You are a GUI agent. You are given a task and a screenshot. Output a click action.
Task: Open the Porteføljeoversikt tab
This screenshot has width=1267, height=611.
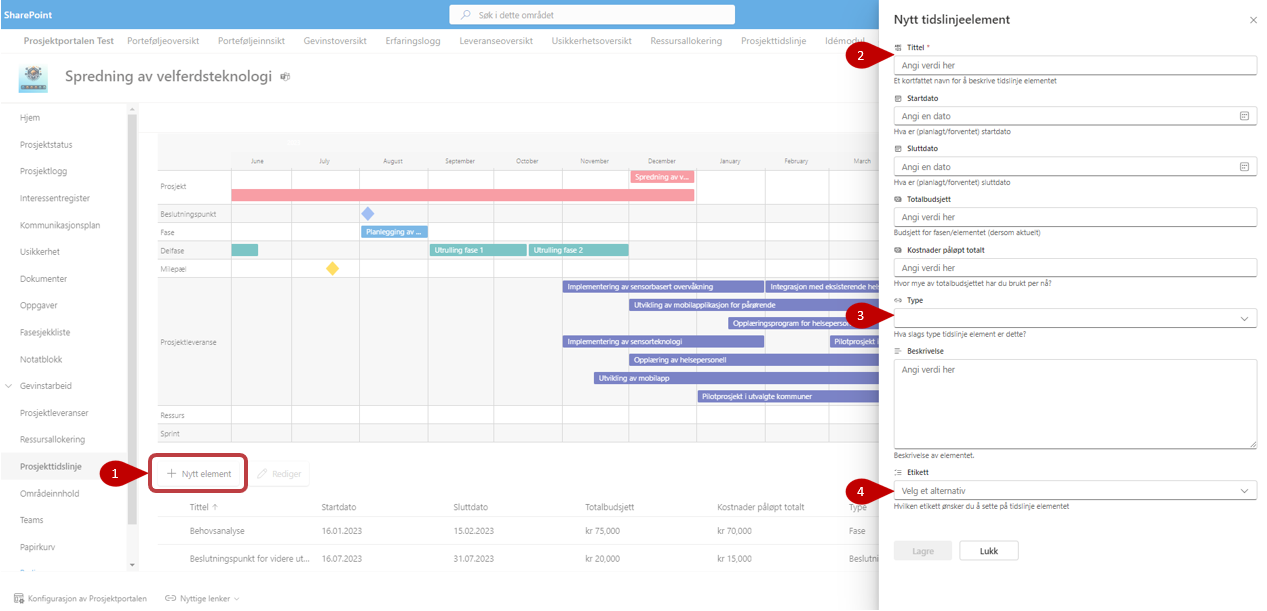pos(164,41)
